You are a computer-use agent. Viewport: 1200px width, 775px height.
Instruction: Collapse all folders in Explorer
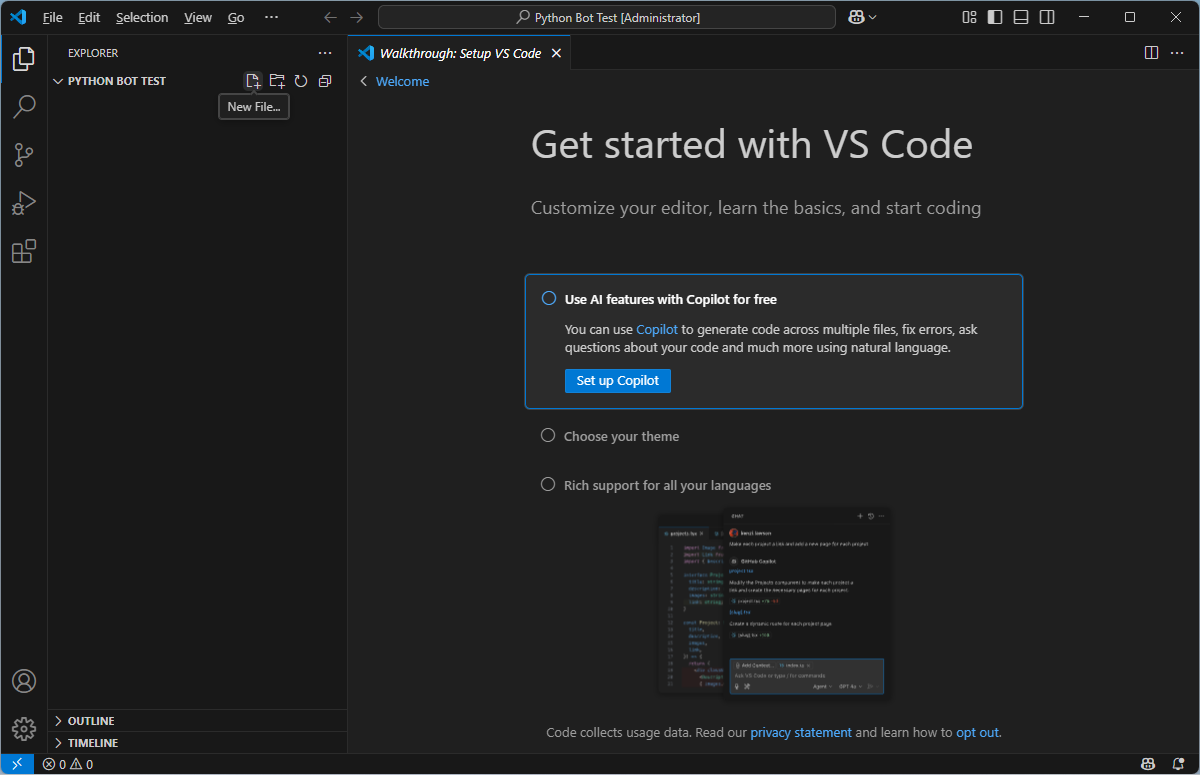click(325, 81)
